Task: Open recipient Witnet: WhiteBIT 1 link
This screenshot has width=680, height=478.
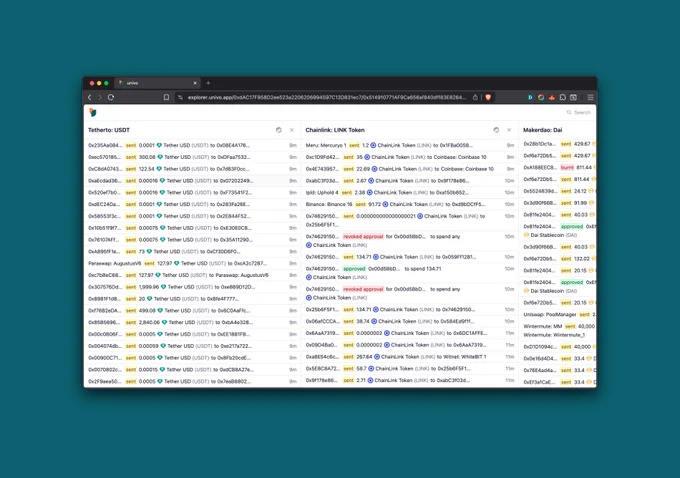Action: coord(464,357)
